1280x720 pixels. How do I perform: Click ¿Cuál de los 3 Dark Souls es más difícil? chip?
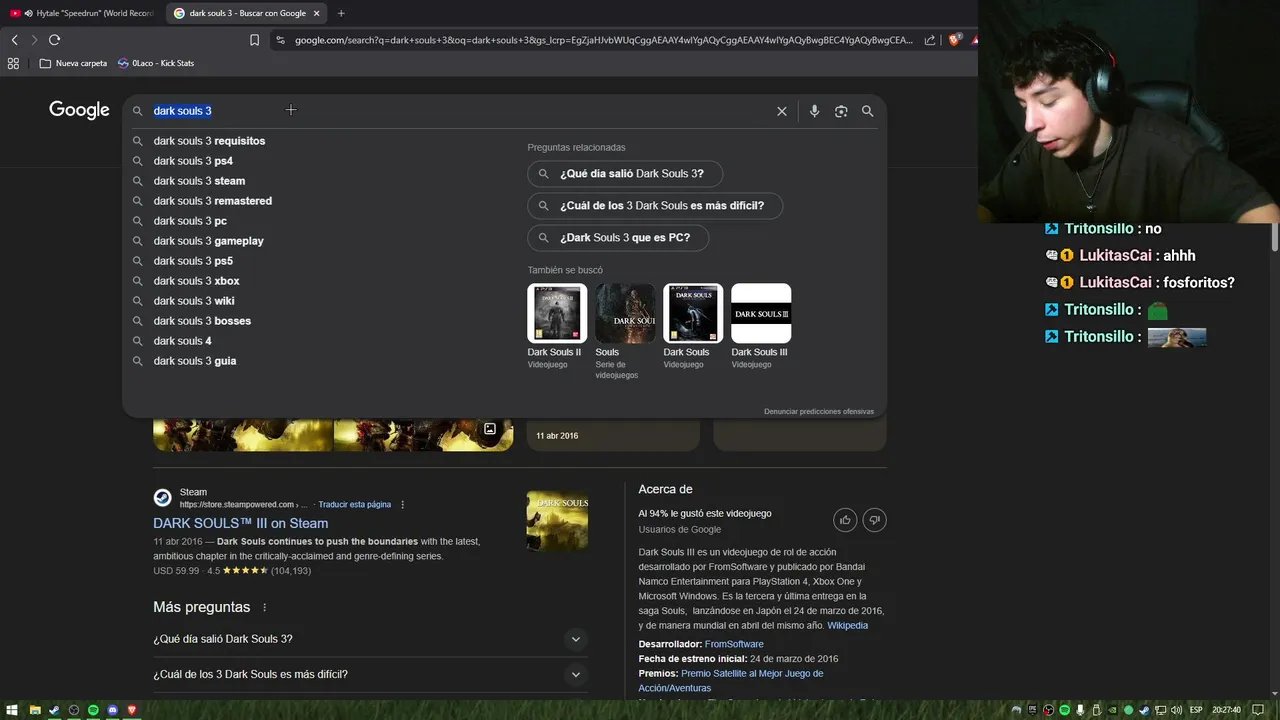[x=655, y=206]
